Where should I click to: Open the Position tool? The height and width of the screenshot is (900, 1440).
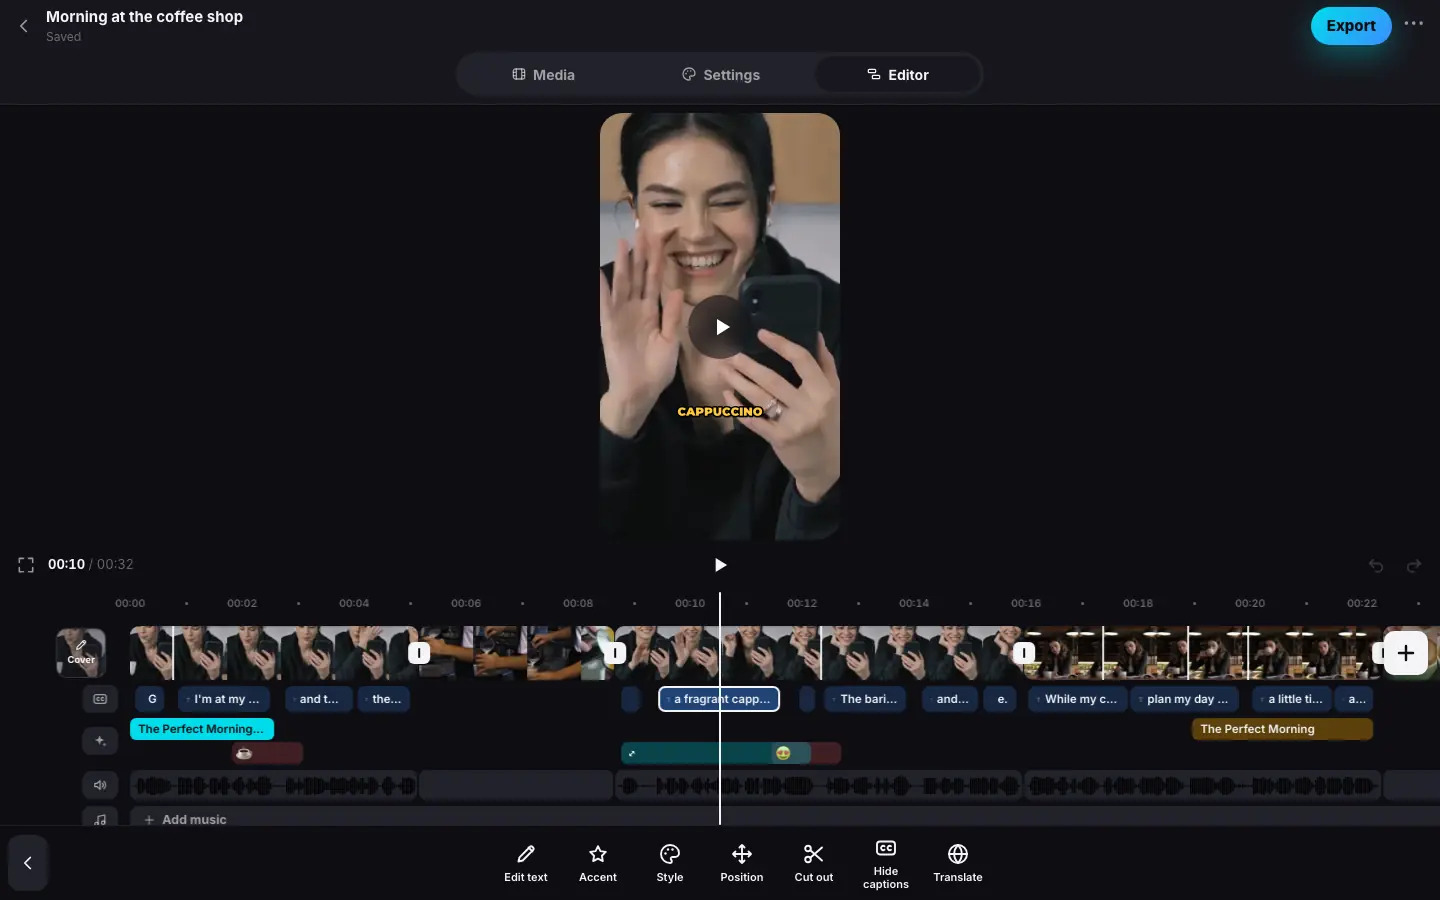click(x=742, y=864)
